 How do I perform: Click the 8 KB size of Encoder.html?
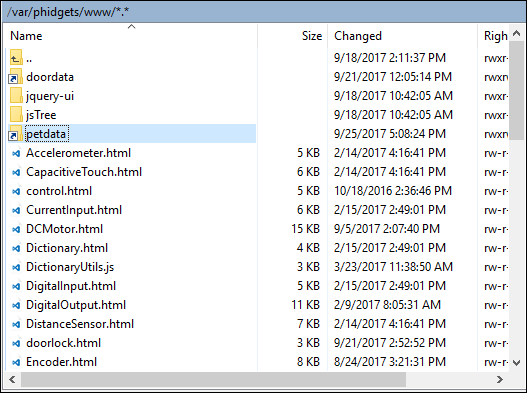coord(308,362)
